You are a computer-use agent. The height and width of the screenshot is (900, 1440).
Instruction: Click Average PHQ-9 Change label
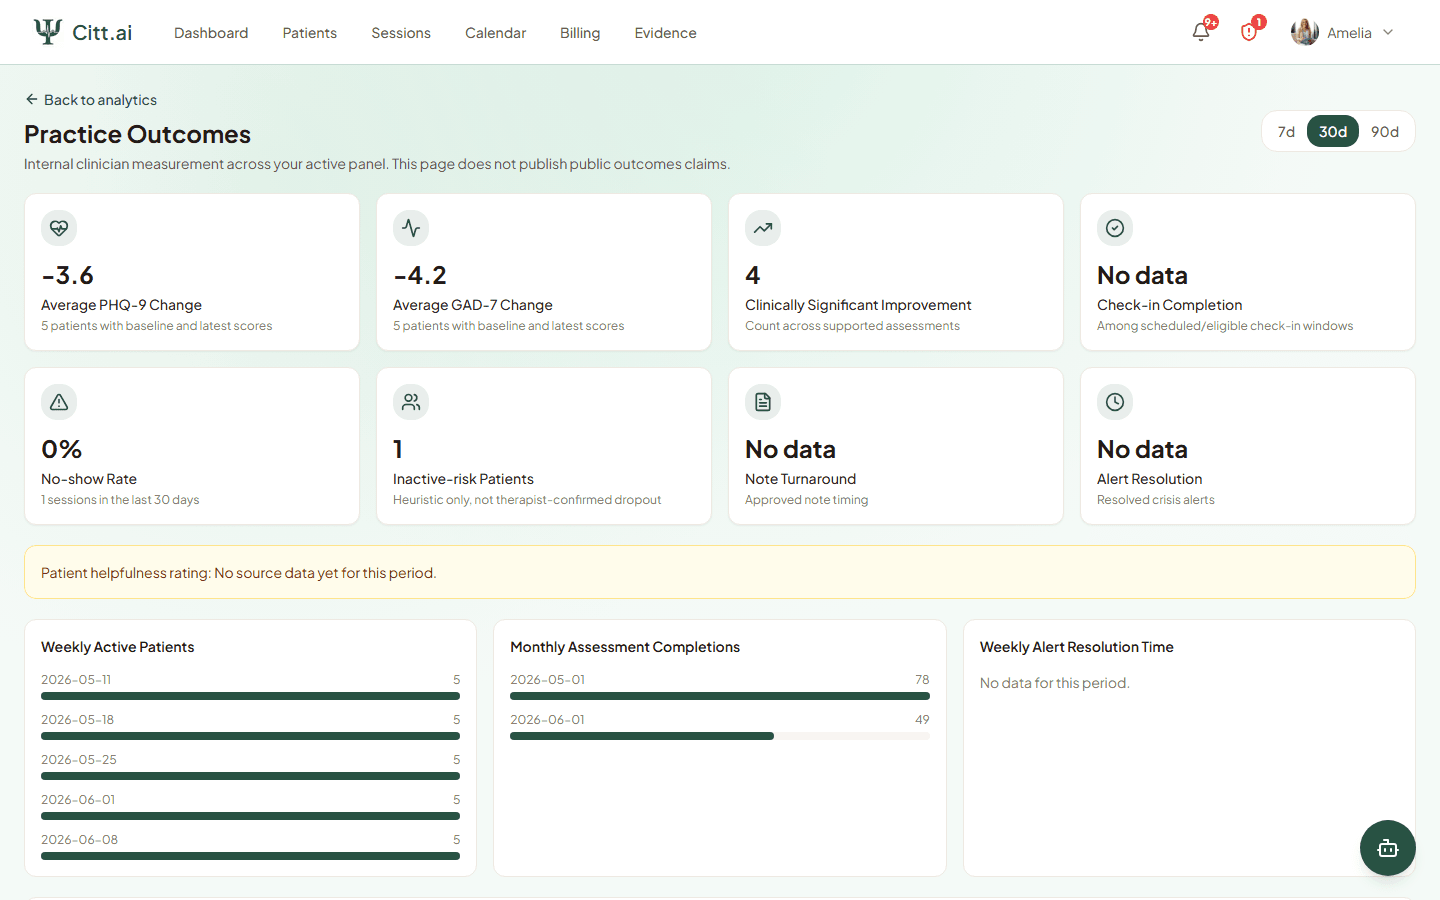pos(121,305)
